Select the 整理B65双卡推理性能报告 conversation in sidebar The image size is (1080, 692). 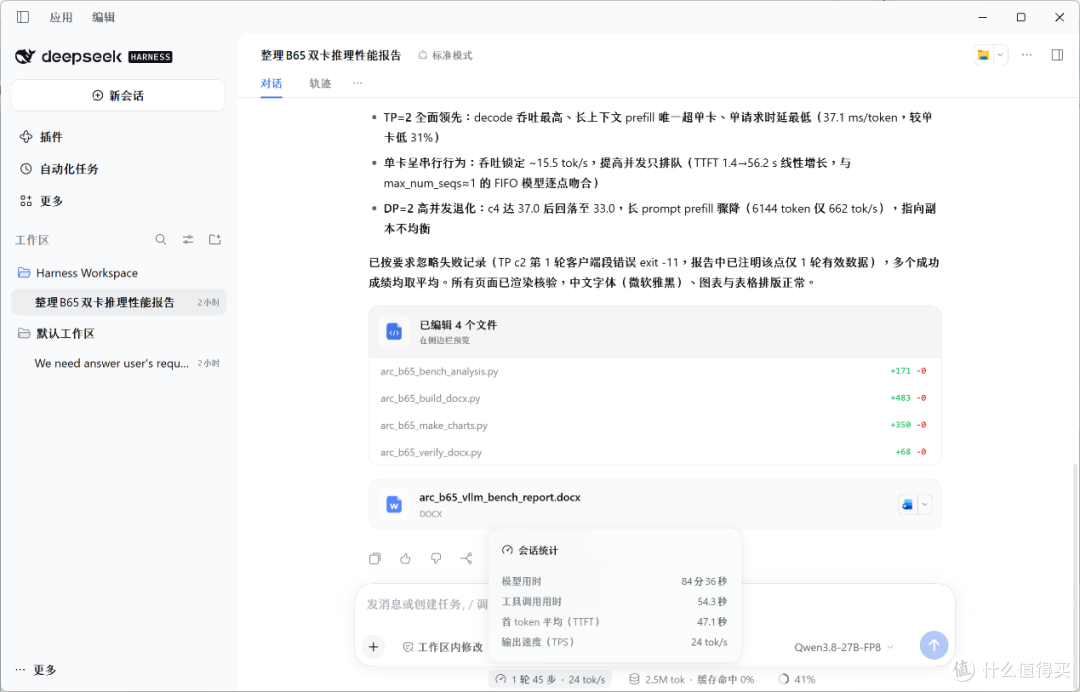pos(118,302)
